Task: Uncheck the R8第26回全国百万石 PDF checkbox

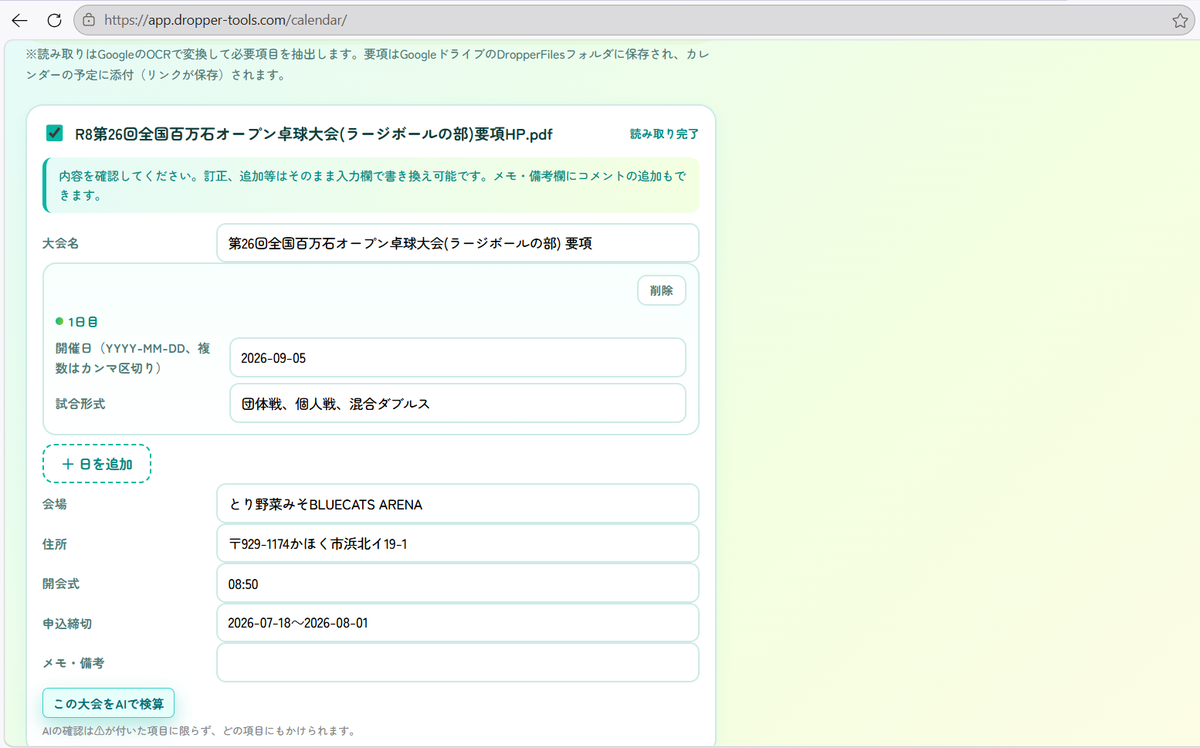Action: point(55,133)
